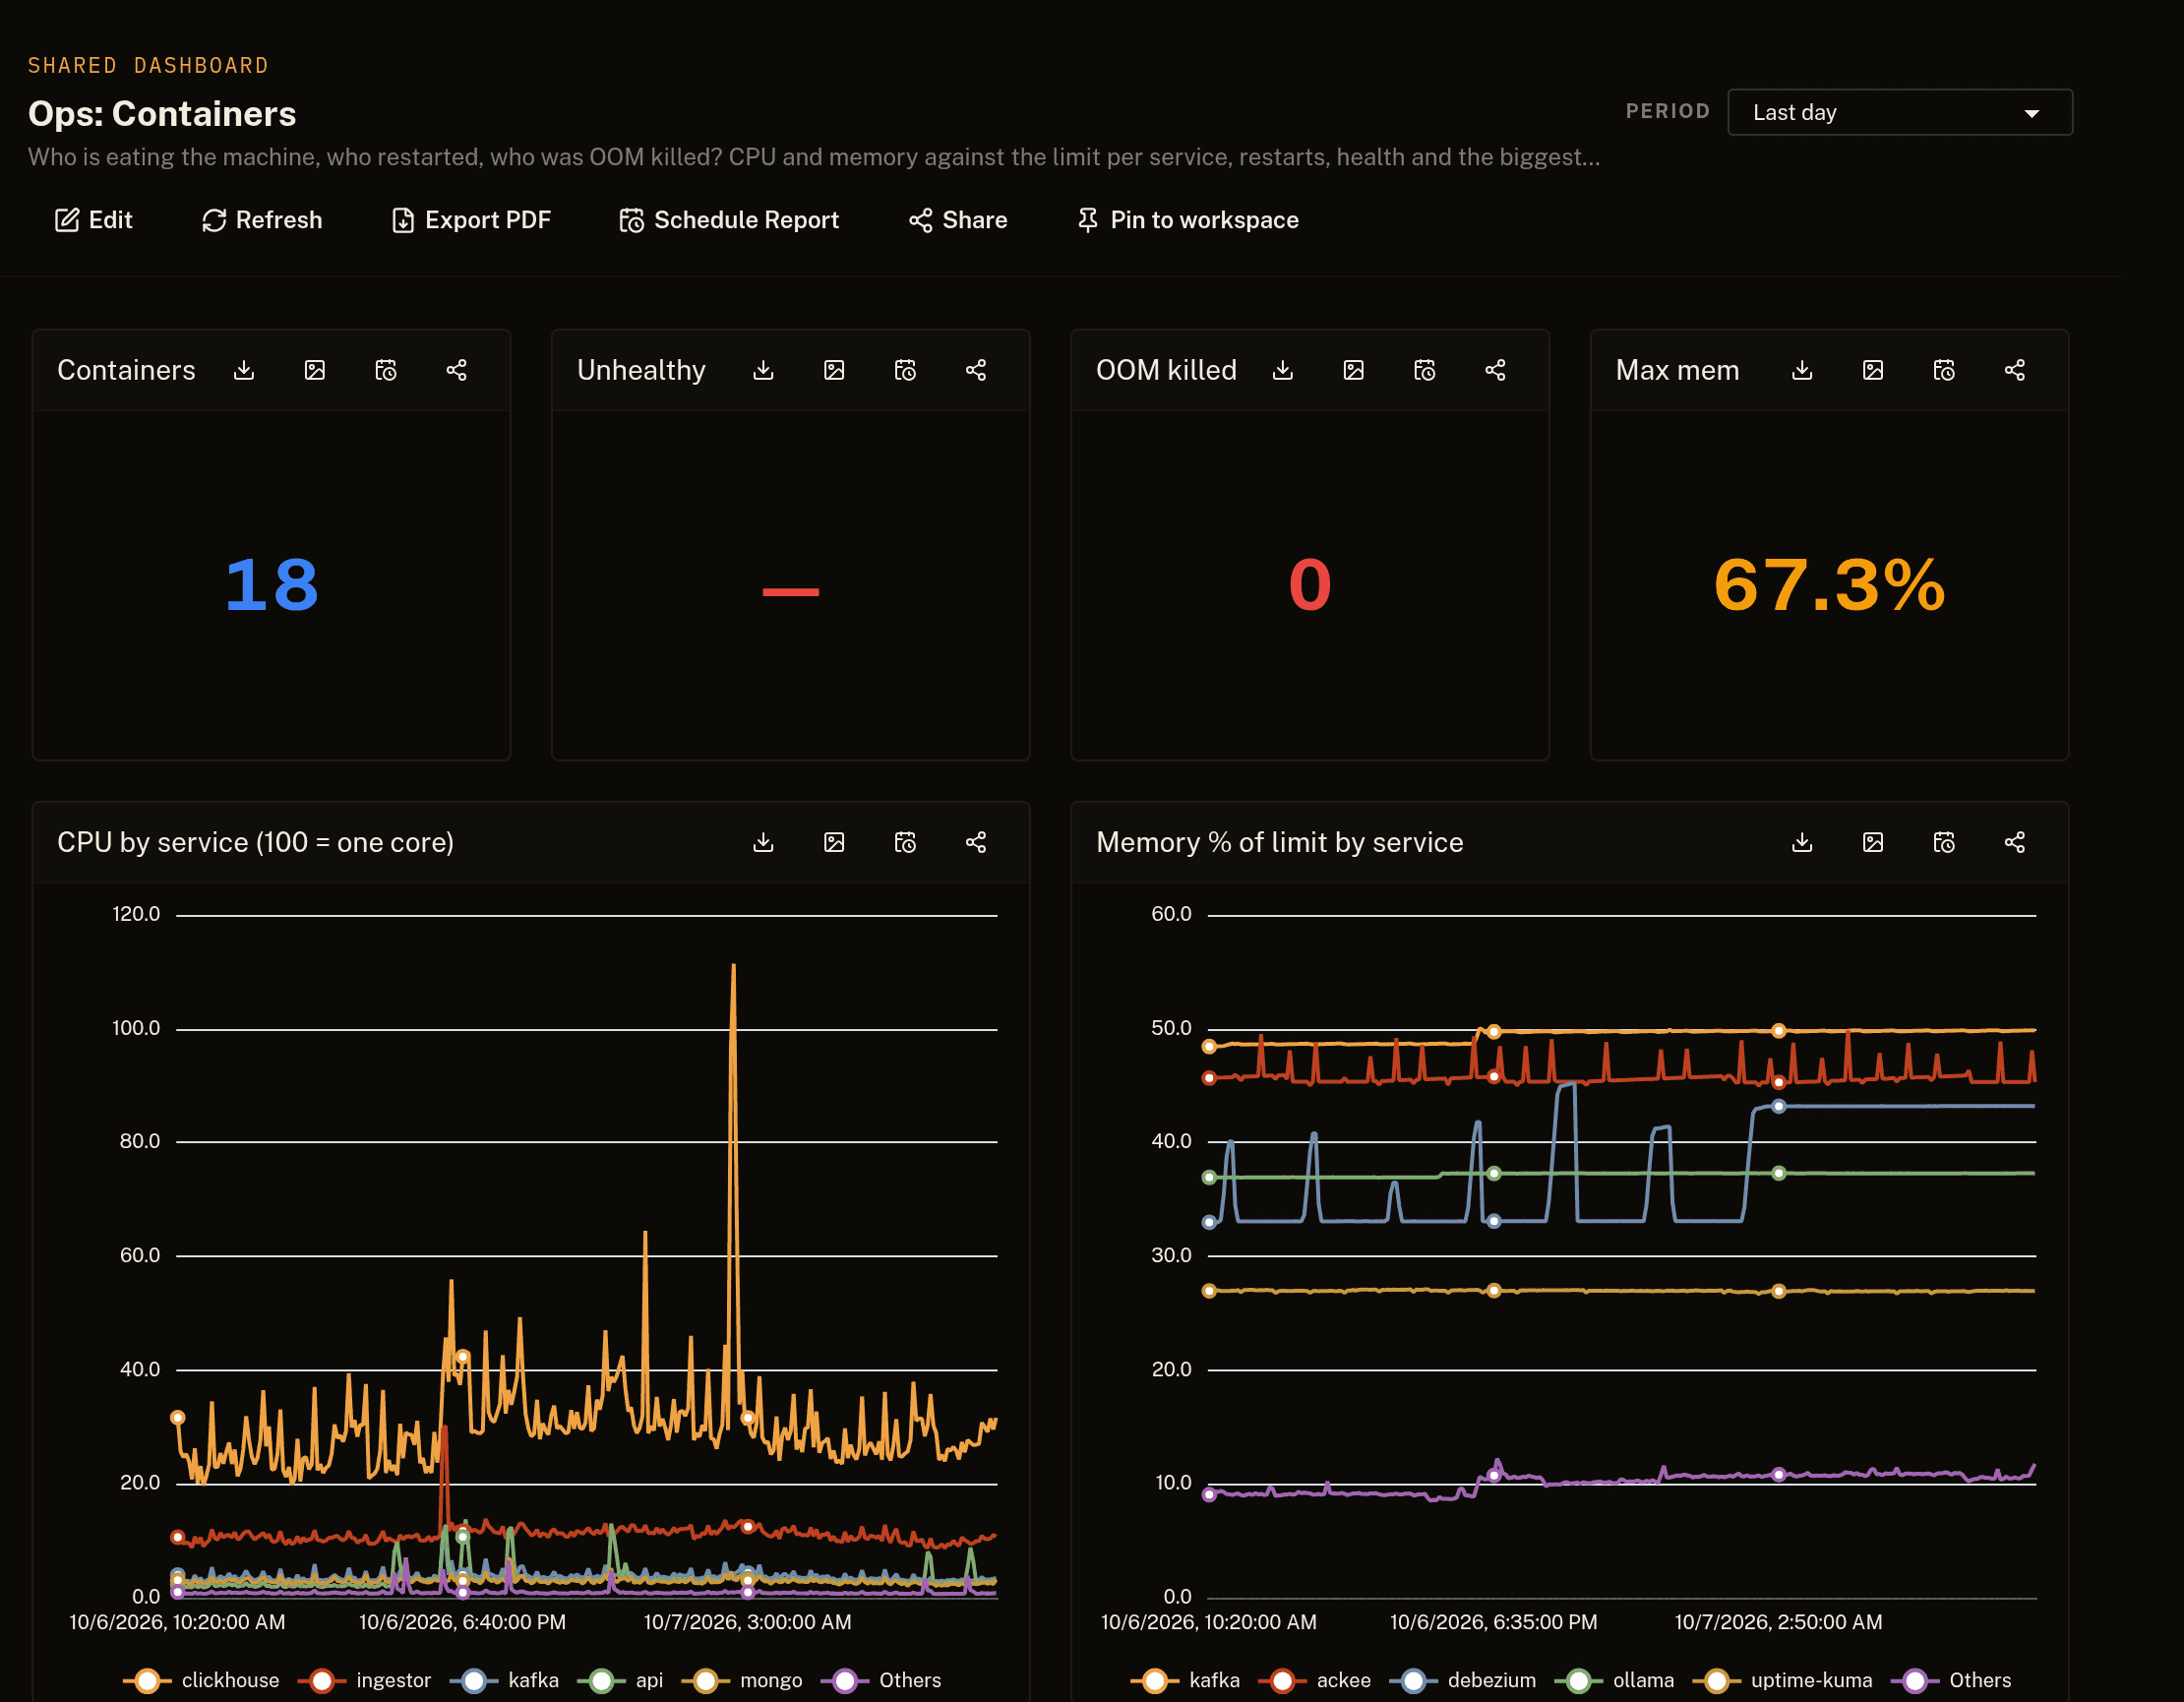Toggle uptime-kuma series in Memory legend
This screenshot has width=2184, height=1702.
[x=1782, y=1680]
